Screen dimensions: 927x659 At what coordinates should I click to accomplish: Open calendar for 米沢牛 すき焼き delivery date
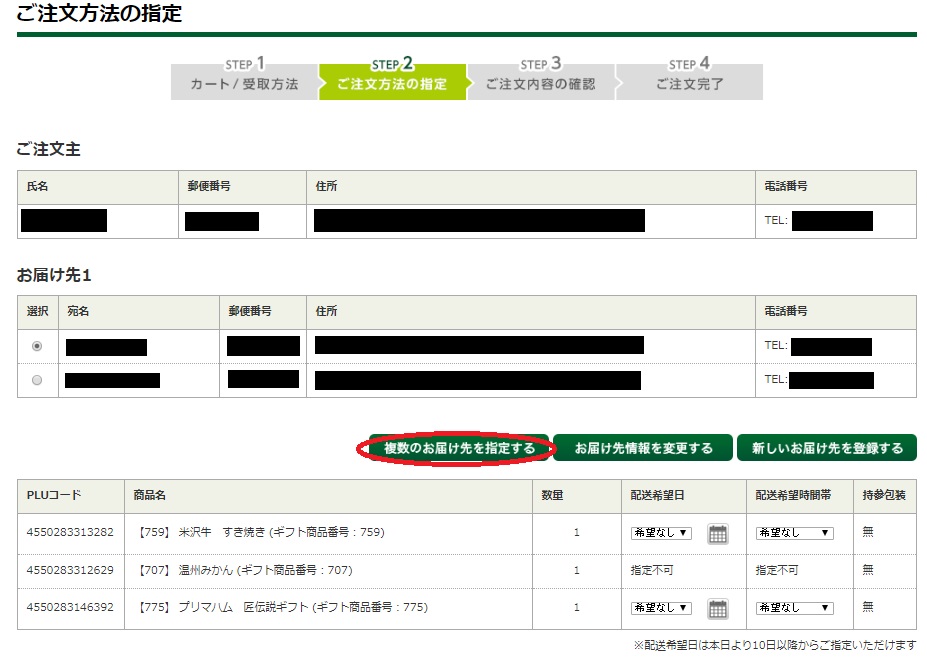tap(717, 534)
